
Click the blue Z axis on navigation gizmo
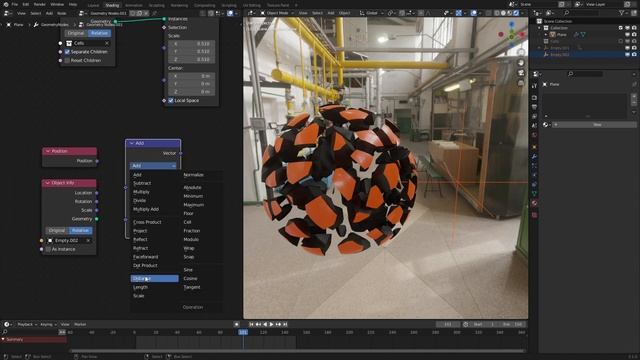coord(512,24)
